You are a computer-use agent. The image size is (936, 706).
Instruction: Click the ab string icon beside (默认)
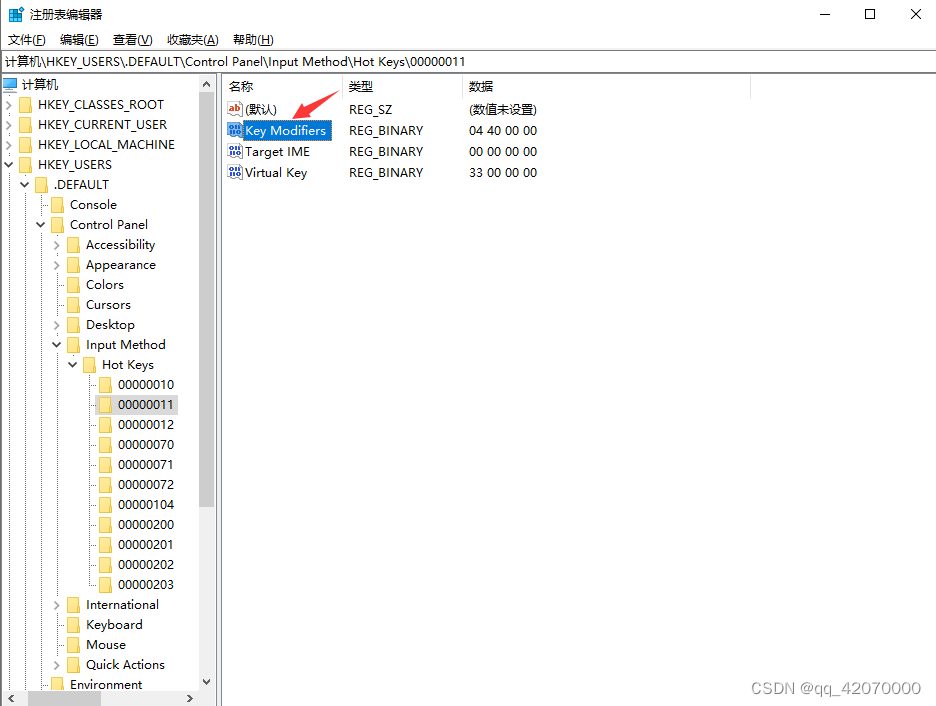pyautogui.click(x=237, y=109)
